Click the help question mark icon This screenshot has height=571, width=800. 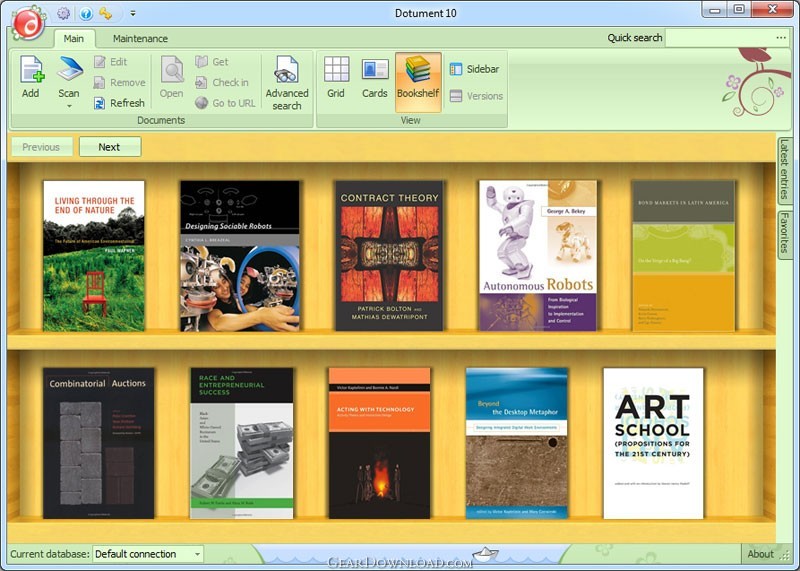pos(86,13)
